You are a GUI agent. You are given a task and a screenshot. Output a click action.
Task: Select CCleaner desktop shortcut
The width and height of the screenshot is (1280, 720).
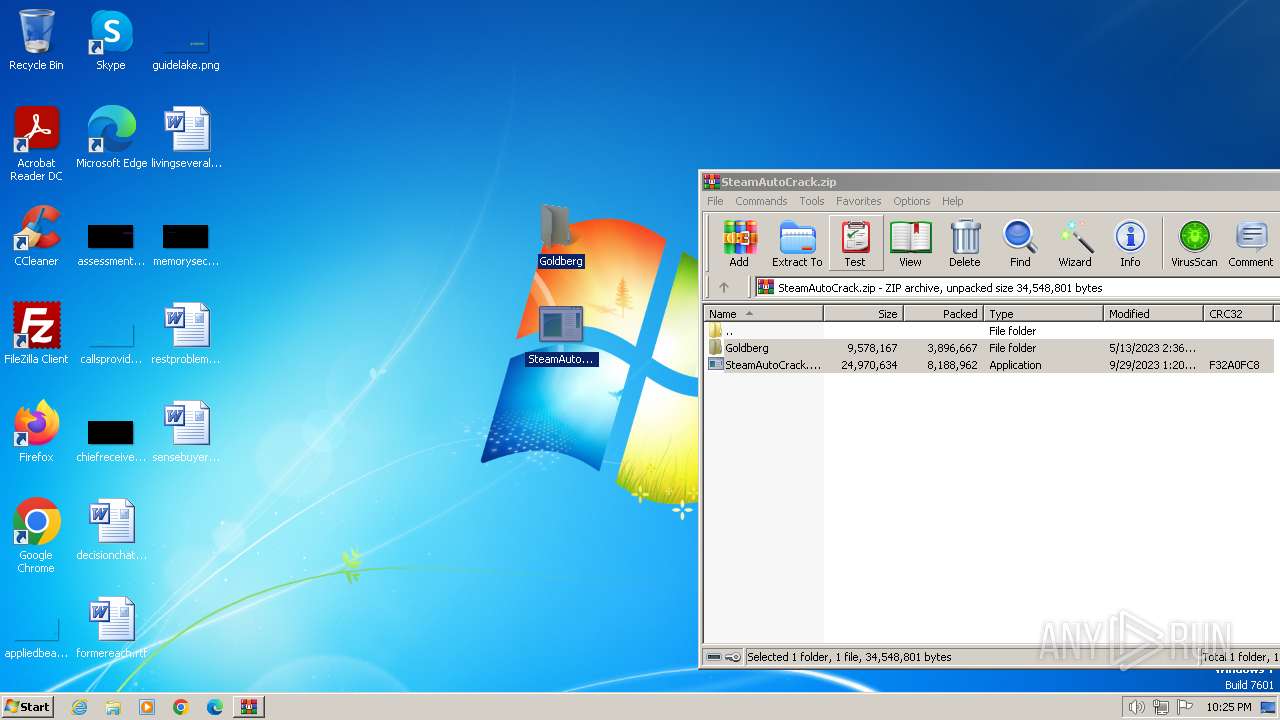click(x=36, y=236)
